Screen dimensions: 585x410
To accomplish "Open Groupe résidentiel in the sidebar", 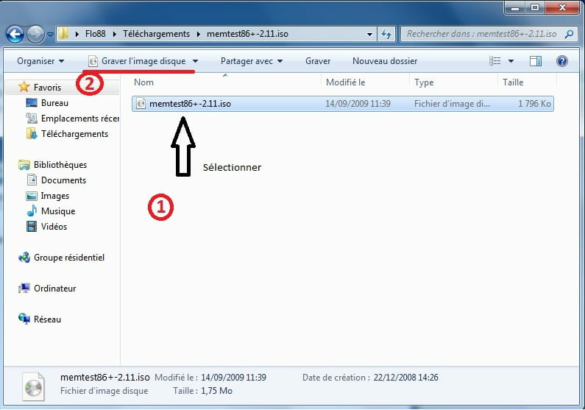I will pos(69,258).
